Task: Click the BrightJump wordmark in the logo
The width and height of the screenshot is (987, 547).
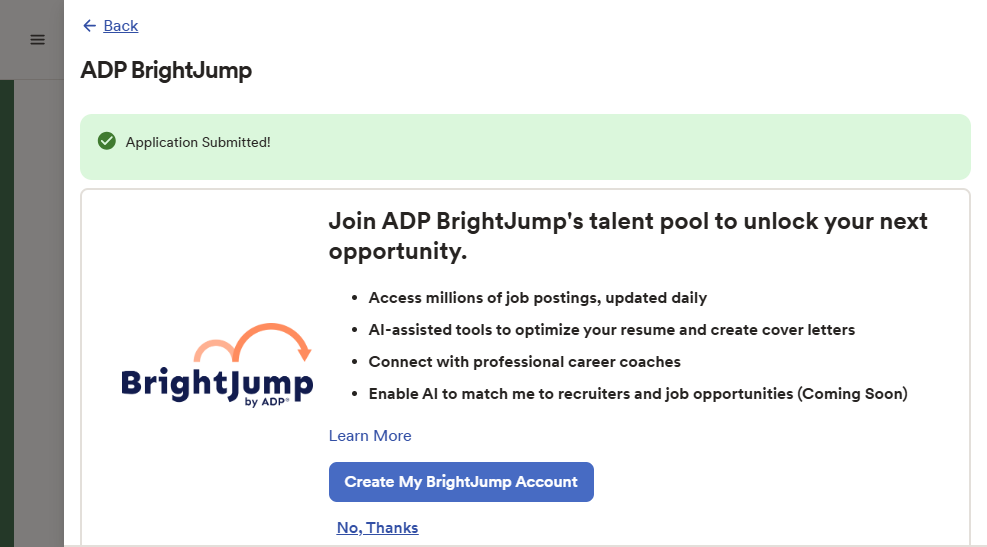Action: [x=216, y=382]
